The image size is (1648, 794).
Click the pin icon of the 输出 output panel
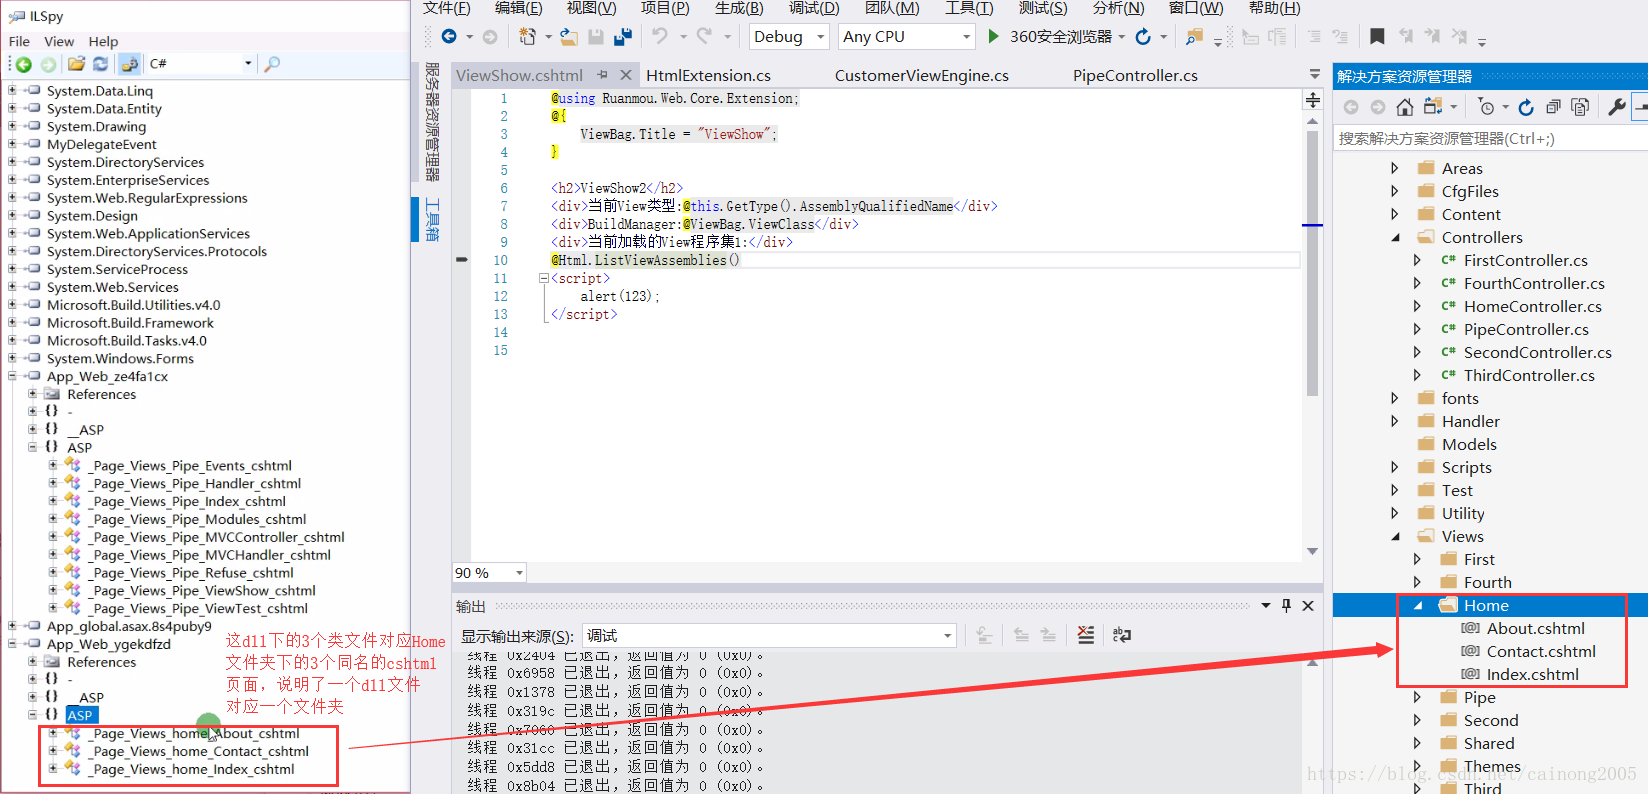coord(1286,606)
